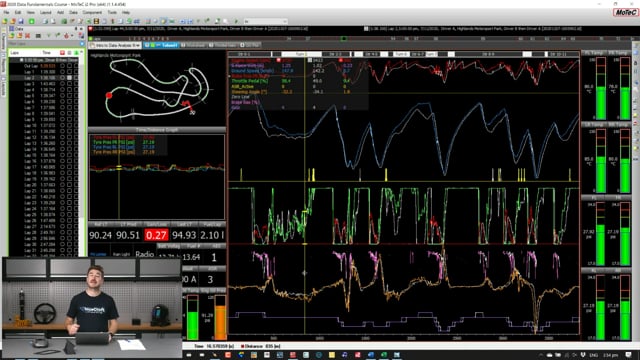Image resolution: width=640 pixels, height=360 pixels.
Task: Click the red 0.27 gain/loss value
Action: point(156,235)
